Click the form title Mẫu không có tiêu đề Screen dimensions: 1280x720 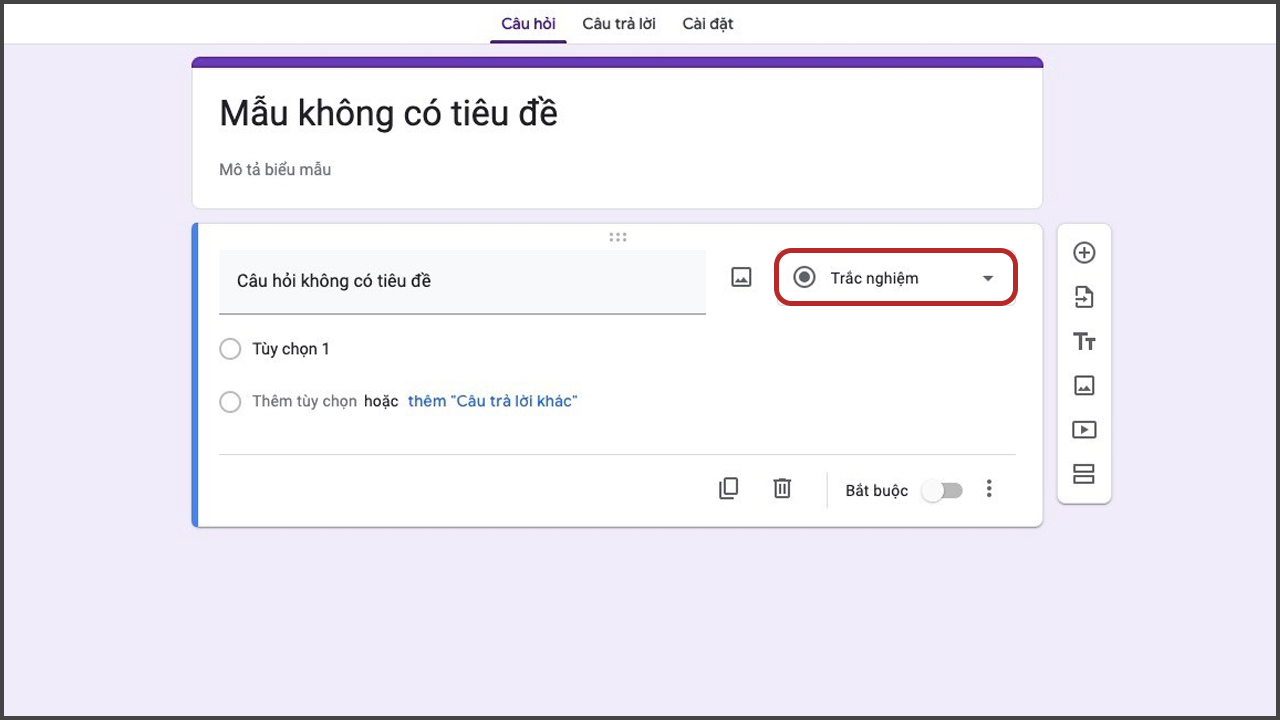point(388,113)
